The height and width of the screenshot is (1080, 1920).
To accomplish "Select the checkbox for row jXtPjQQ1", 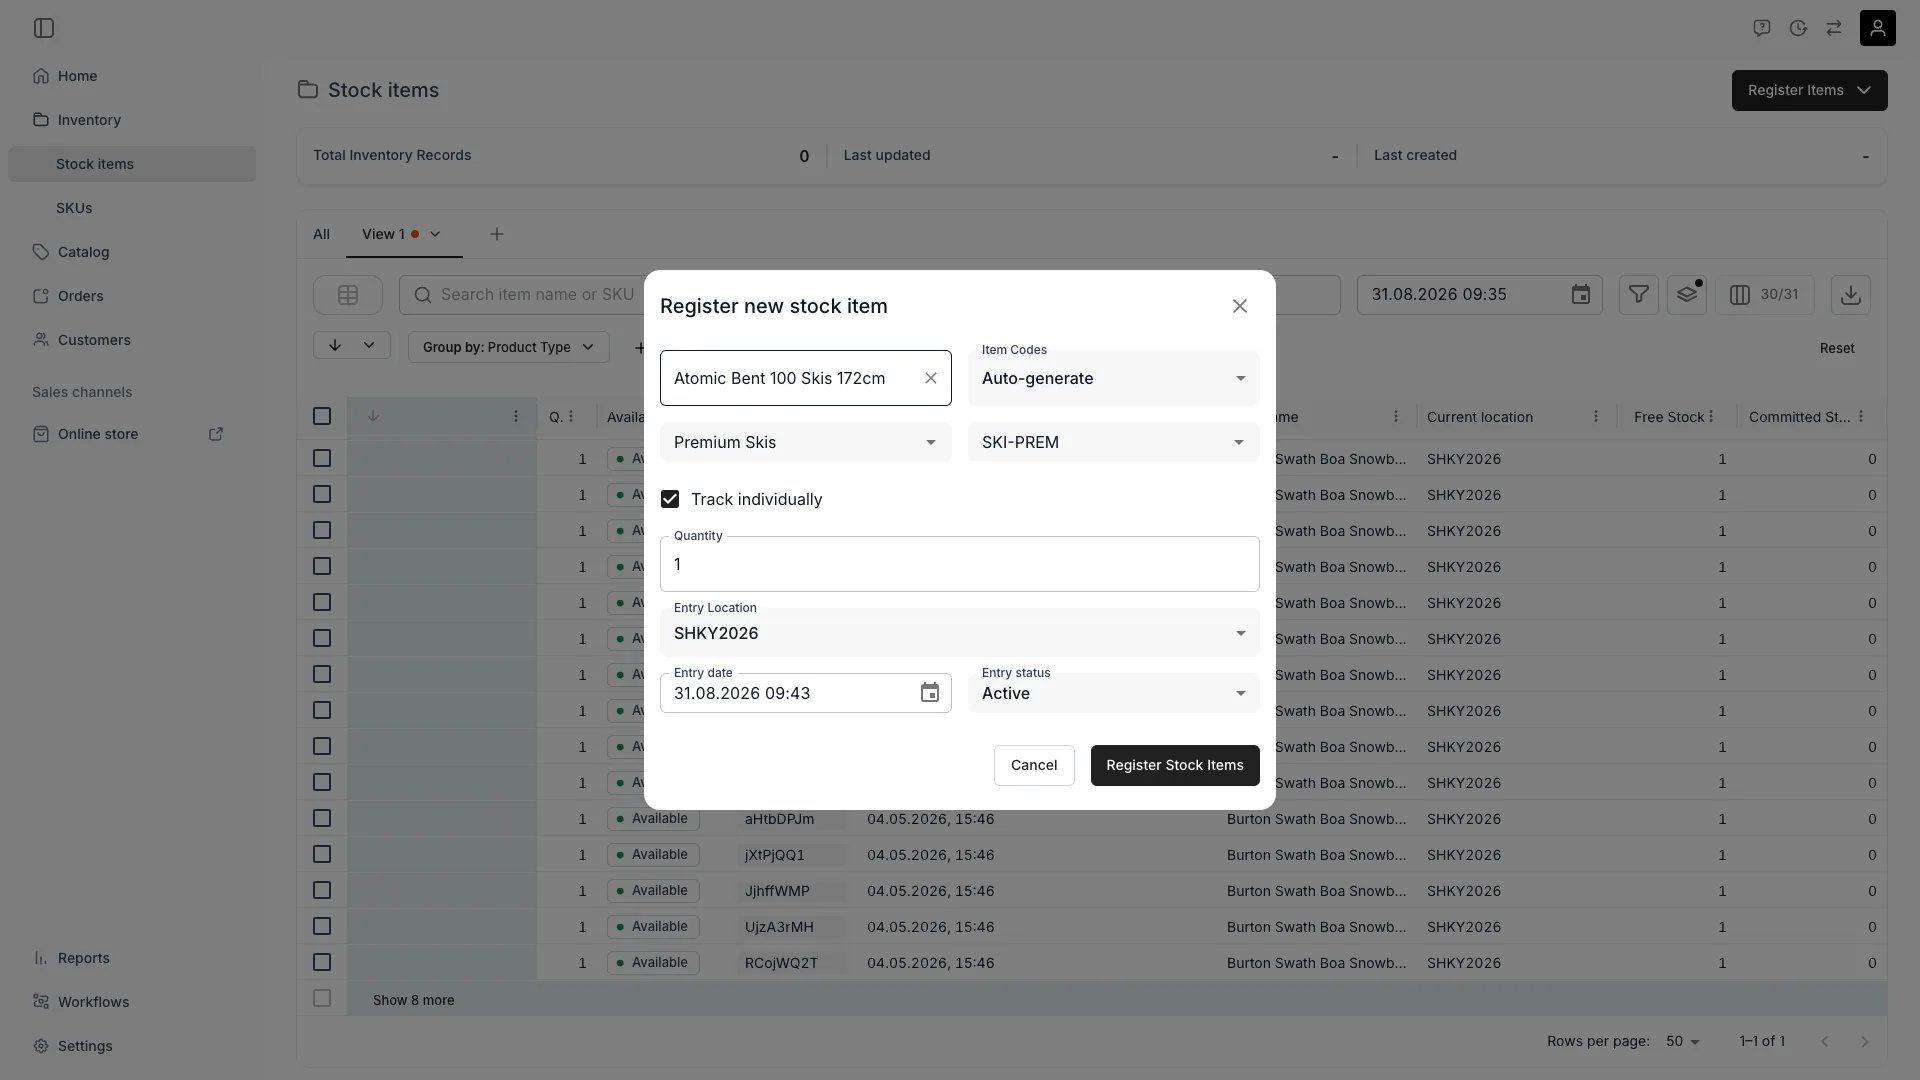I will [322, 854].
